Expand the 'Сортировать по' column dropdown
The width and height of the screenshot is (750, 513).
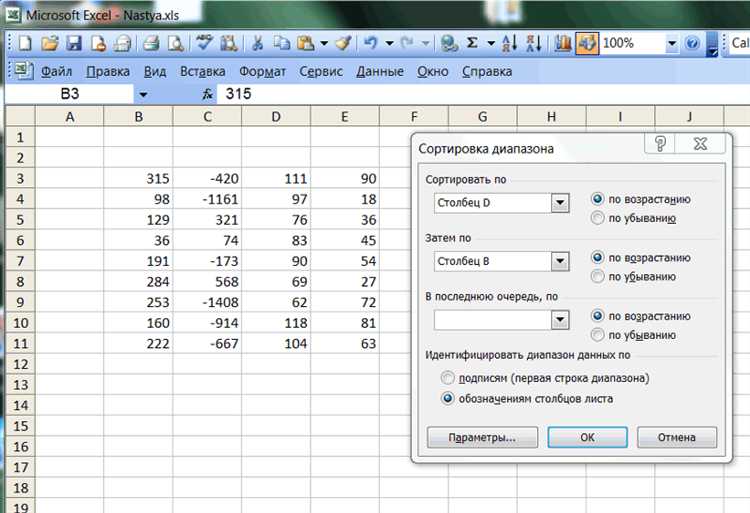(x=560, y=203)
